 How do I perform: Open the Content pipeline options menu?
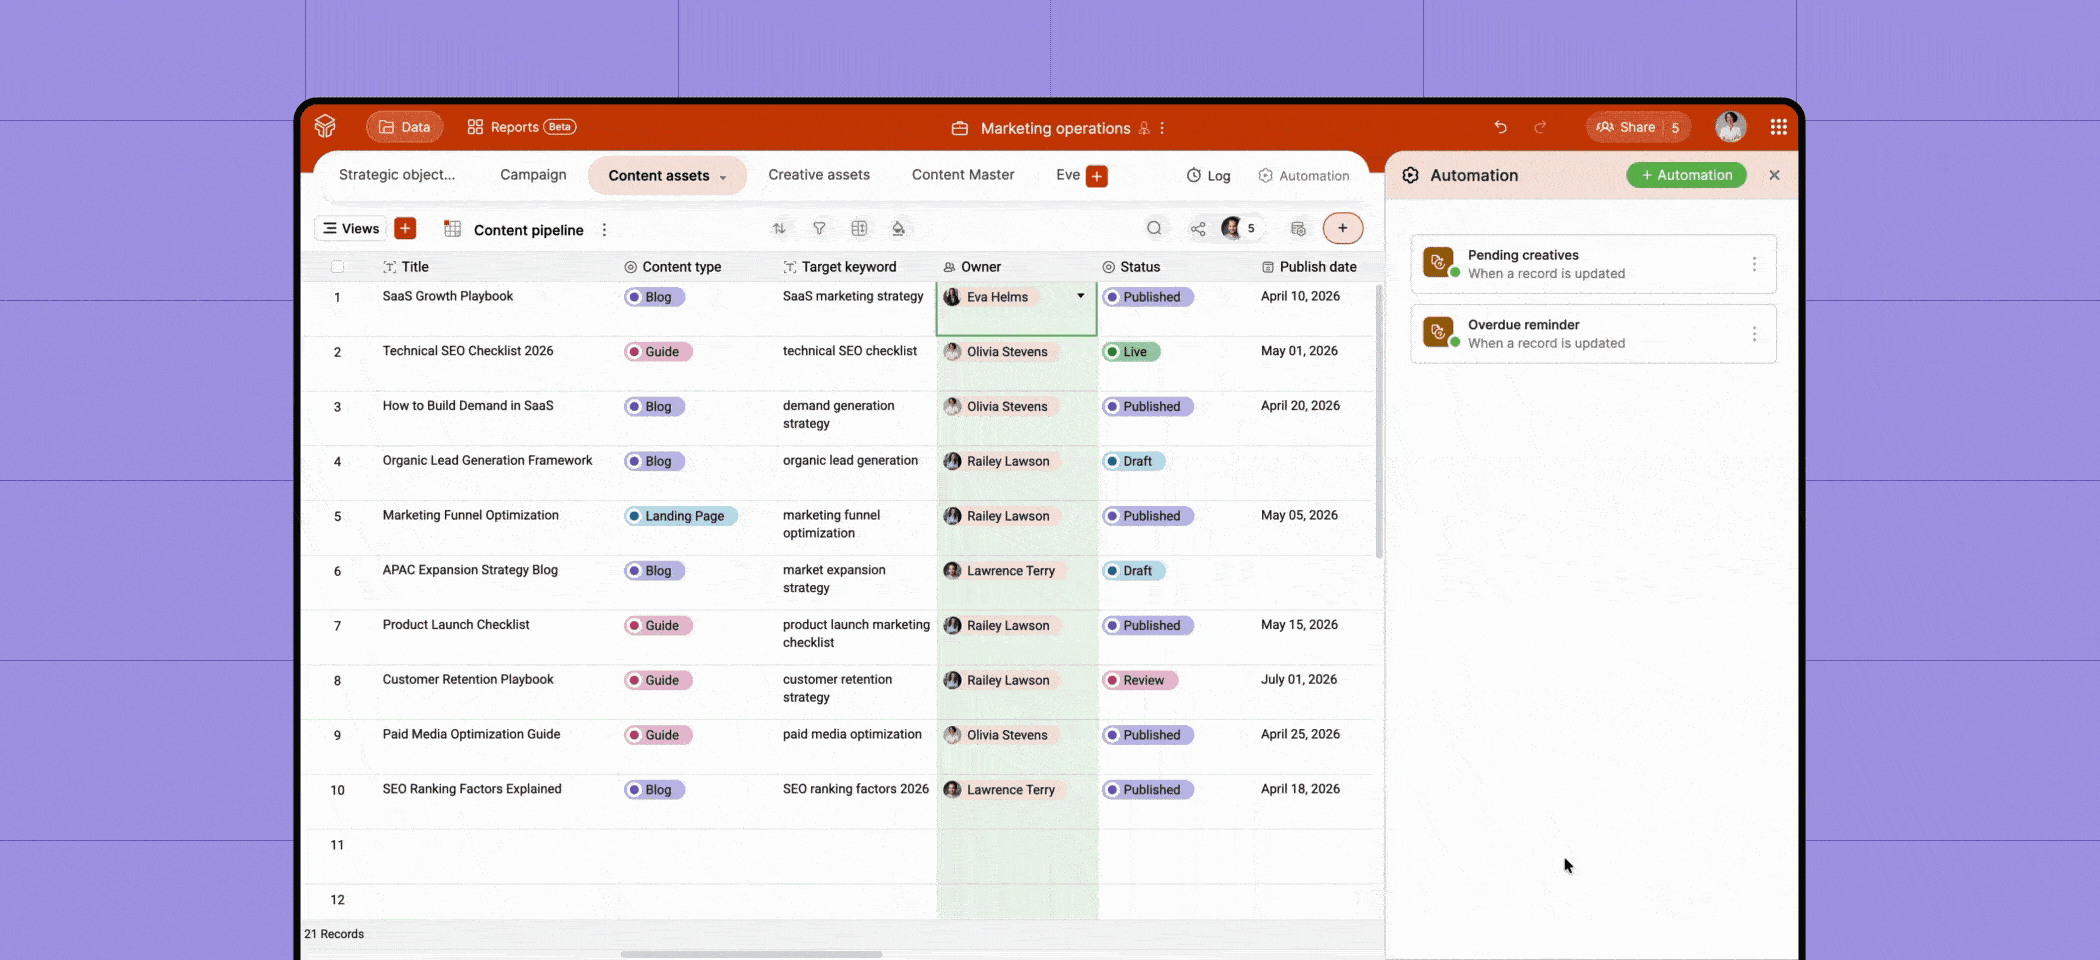[604, 230]
